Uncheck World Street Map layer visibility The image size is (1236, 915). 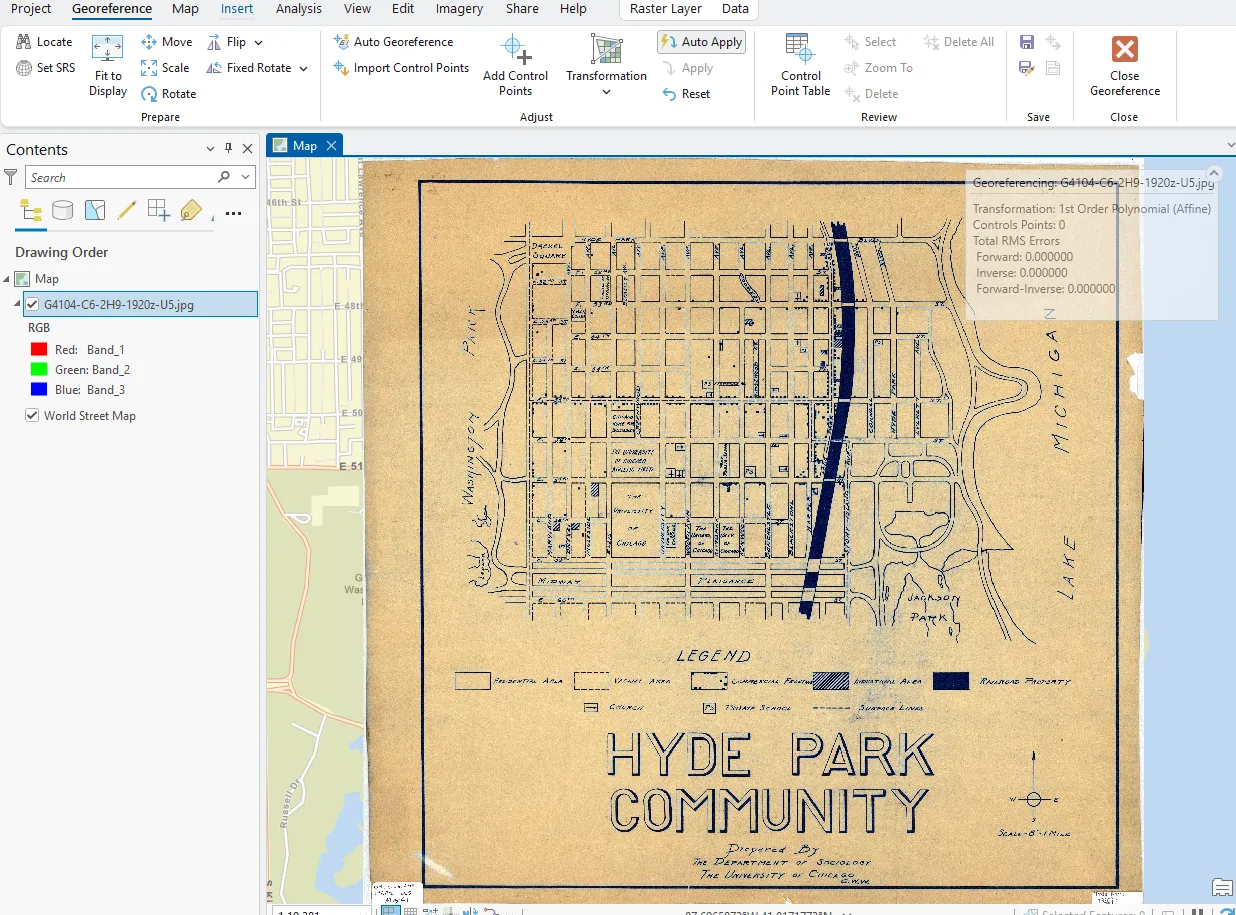pos(32,415)
